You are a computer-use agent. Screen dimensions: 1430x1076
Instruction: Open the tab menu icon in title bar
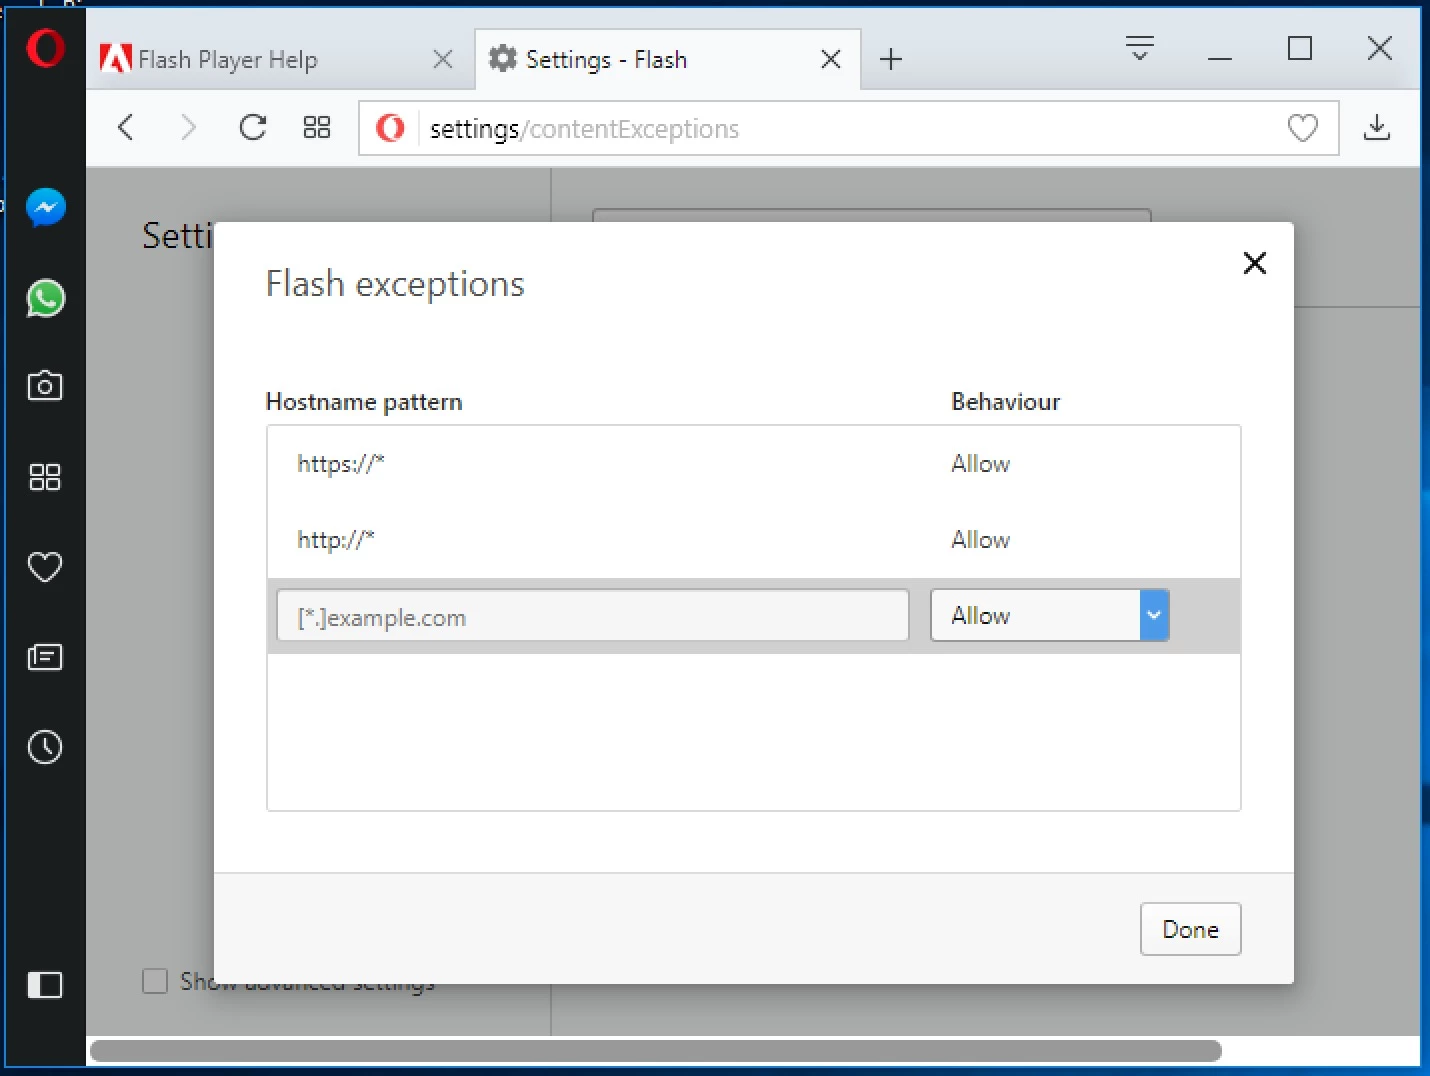(x=1140, y=47)
